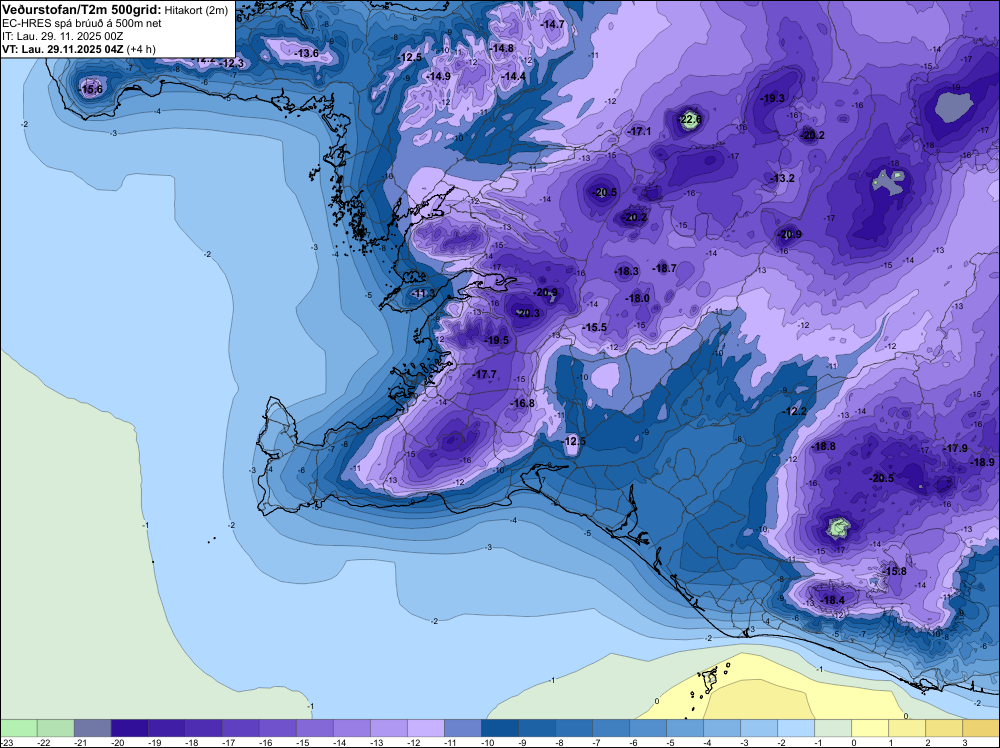Click the -17.7 temperature label
Viewport: 1000px width, 748px height.
pyautogui.click(x=485, y=374)
